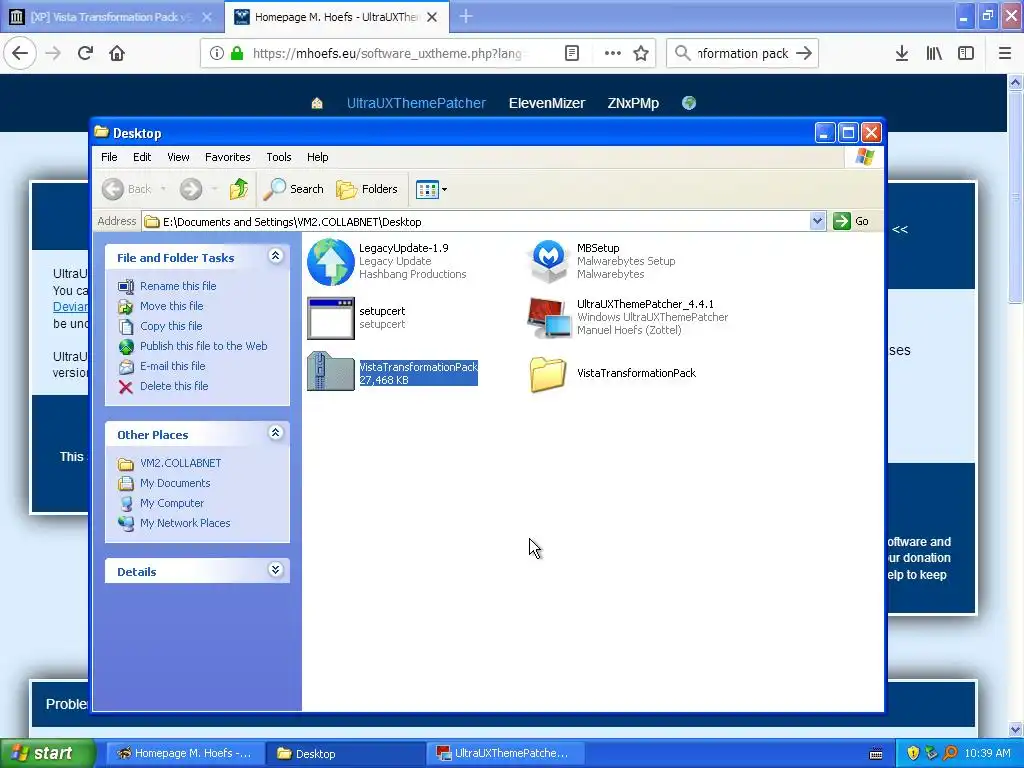This screenshot has height=768, width=1024.
Task: Click the security shield tray icon
Action: [x=913, y=753]
